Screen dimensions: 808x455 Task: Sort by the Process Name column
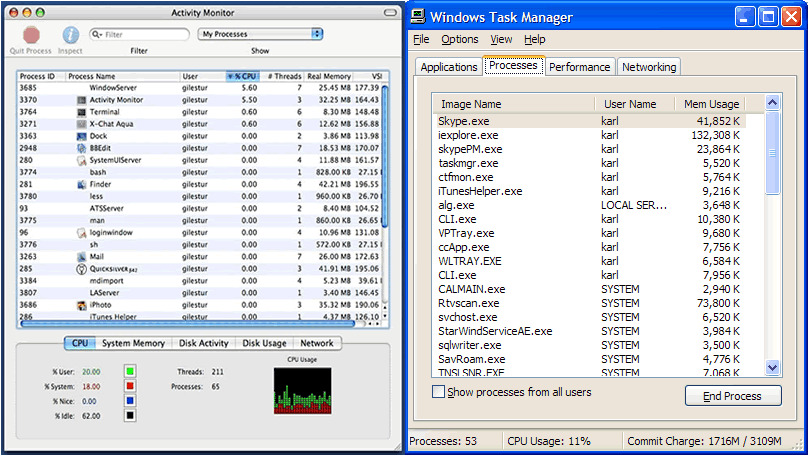pyautogui.click(x=122, y=76)
